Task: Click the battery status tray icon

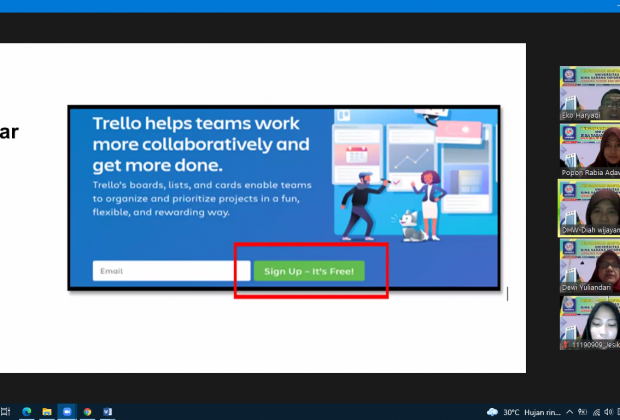Action: point(582,412)
